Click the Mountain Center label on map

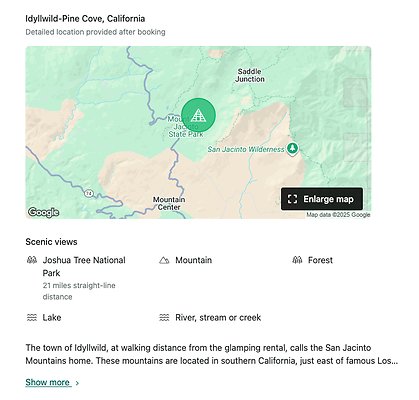click(169, 203)
